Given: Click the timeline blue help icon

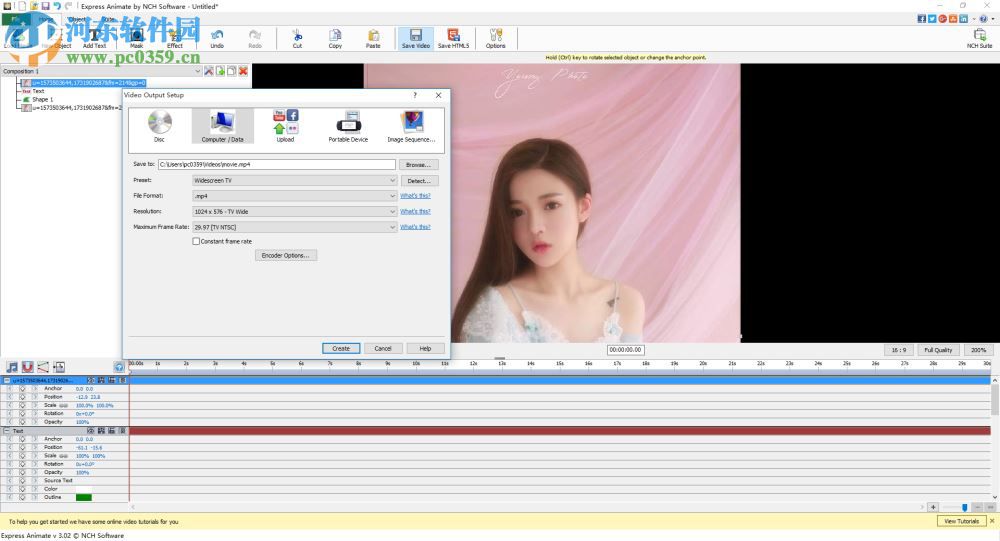Looking at the screenshot, I should pyautogui.click(x=119, y=367).
